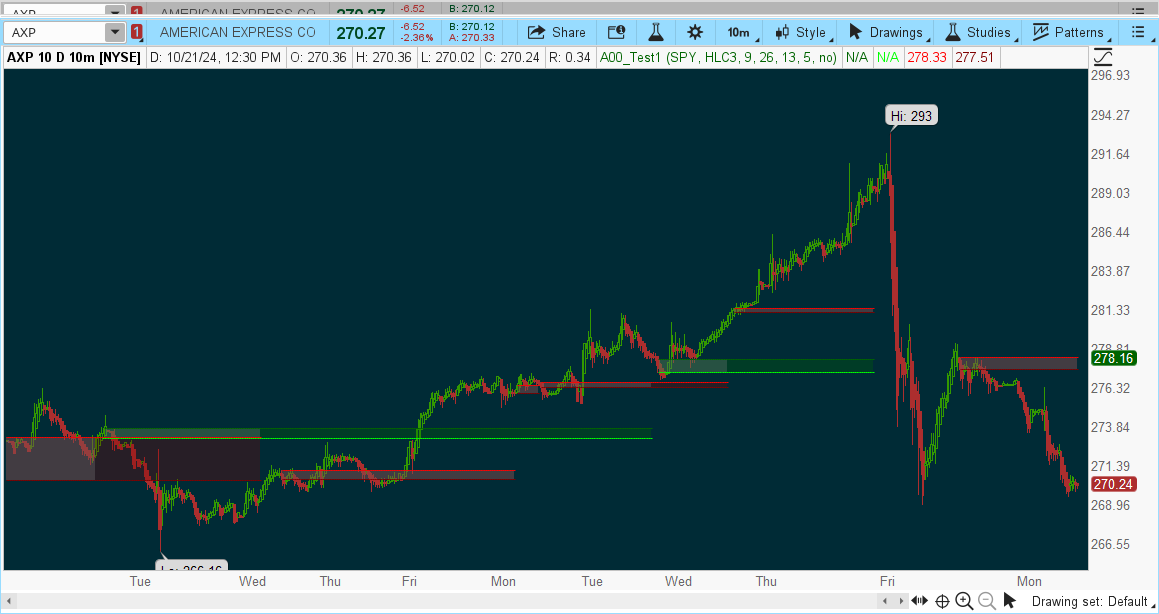Click the green 278.16 price axis tag
Image resolution: width=1159 pixels, height=614 pixels.
coord(1113,358)
